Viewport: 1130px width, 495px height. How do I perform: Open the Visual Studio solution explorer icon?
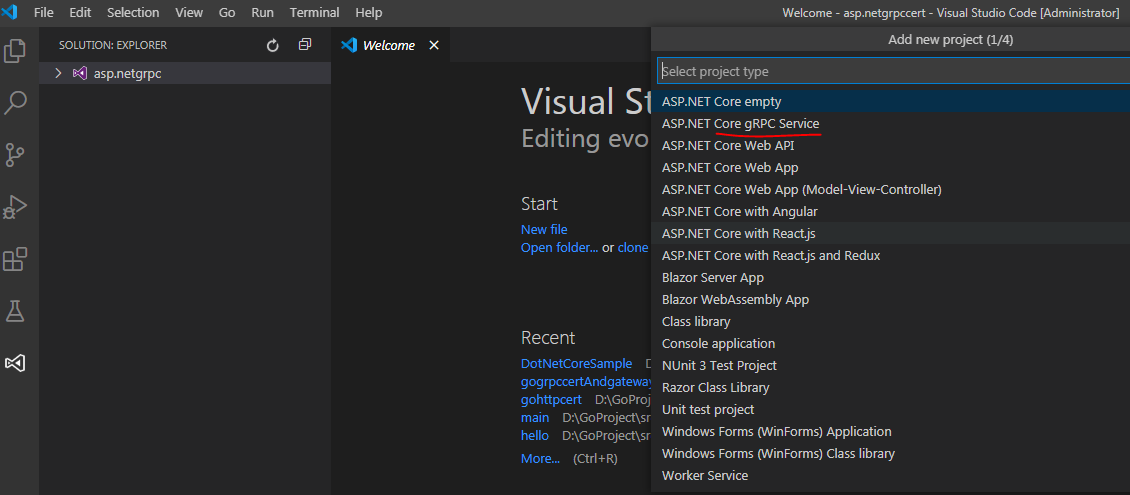15,363
